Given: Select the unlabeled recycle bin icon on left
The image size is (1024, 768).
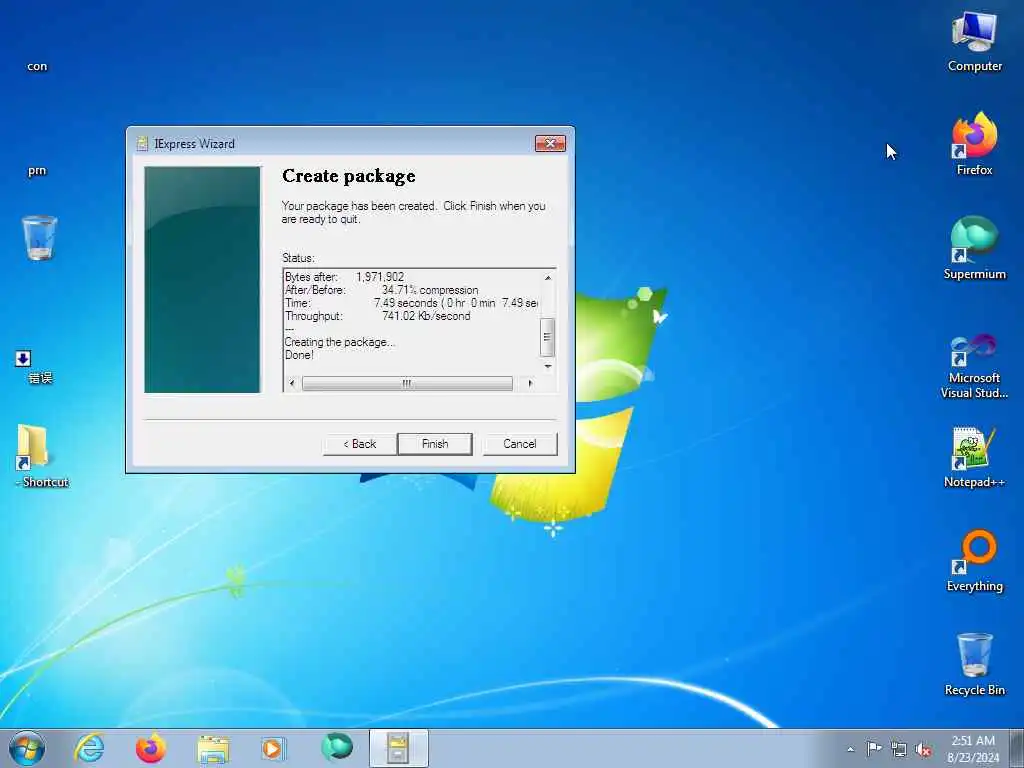Looking at the screenshot, I should [x=39, y=238].
